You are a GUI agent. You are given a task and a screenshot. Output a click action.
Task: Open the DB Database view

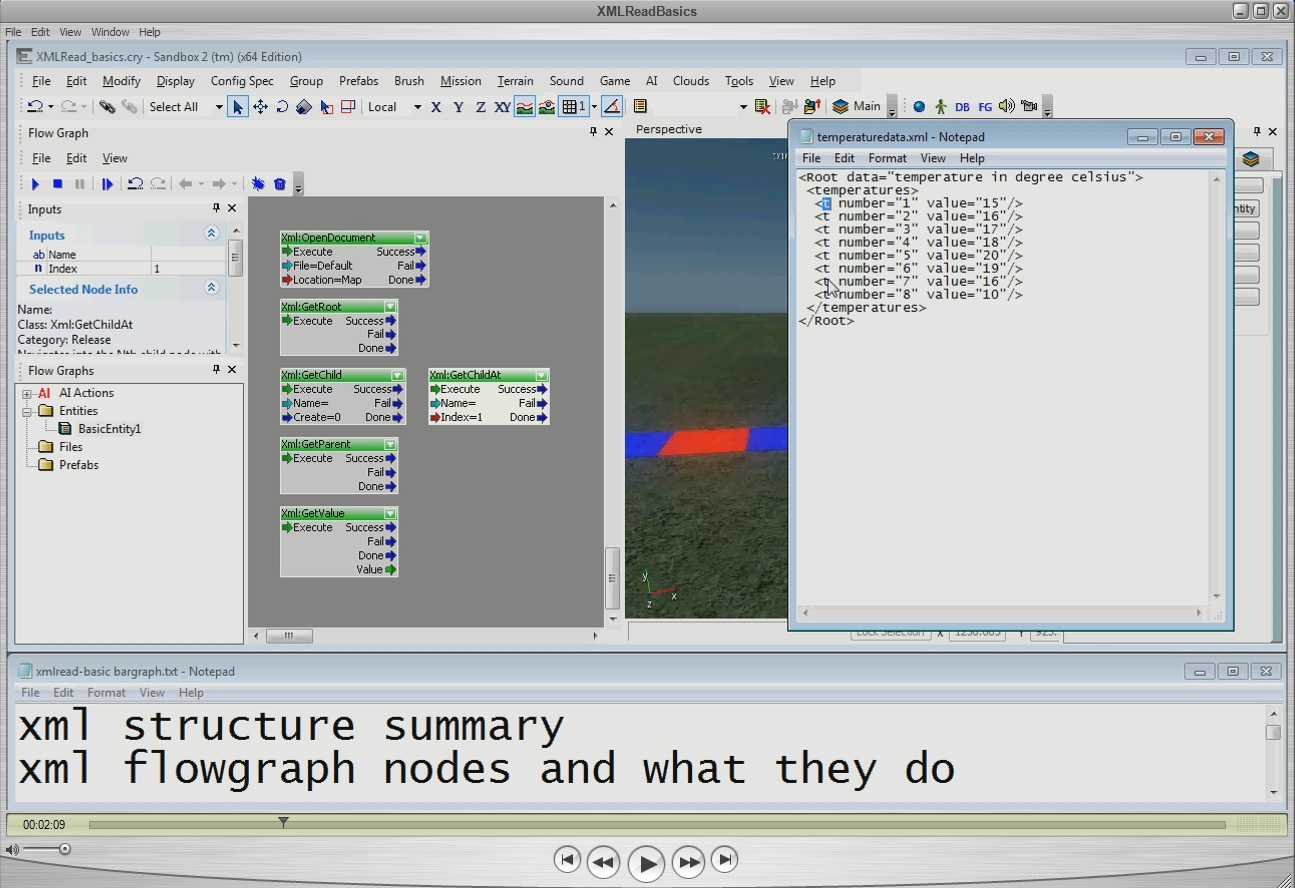(x=962, y=107)
